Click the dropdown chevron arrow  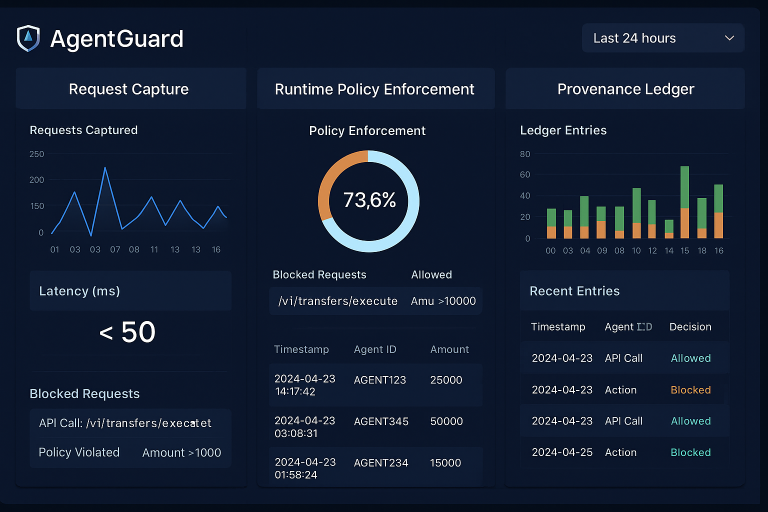click(x=729, y=38)
